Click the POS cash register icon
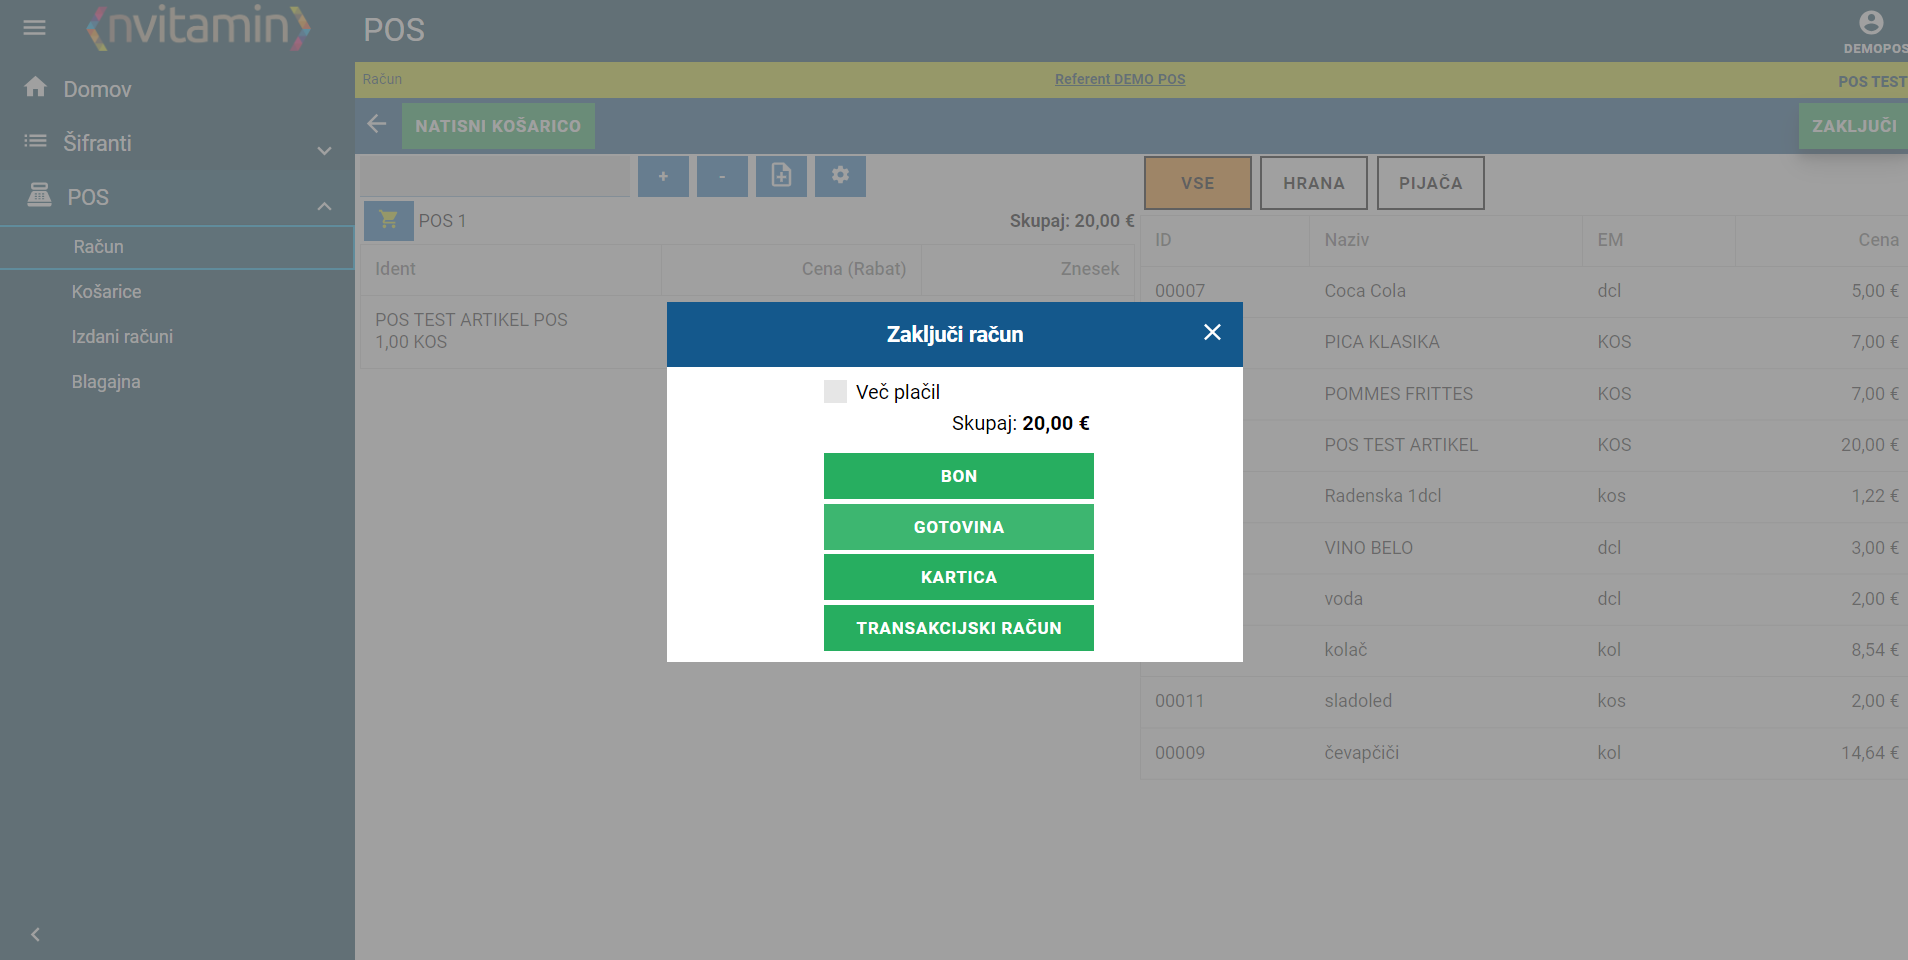1908x960 pixels. click(x=39, y=194)
